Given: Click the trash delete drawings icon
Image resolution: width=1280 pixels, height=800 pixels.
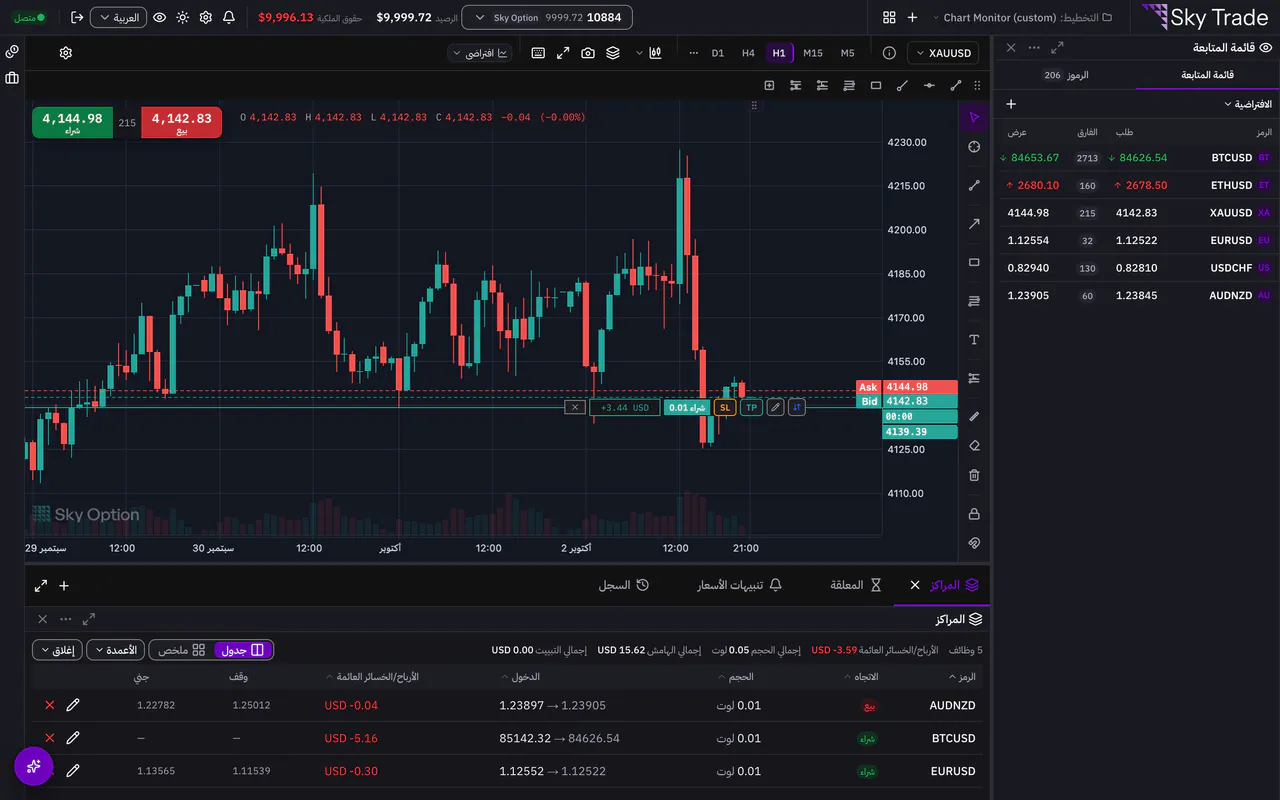Looking at the screenshot, I should (x=974, y=475).
